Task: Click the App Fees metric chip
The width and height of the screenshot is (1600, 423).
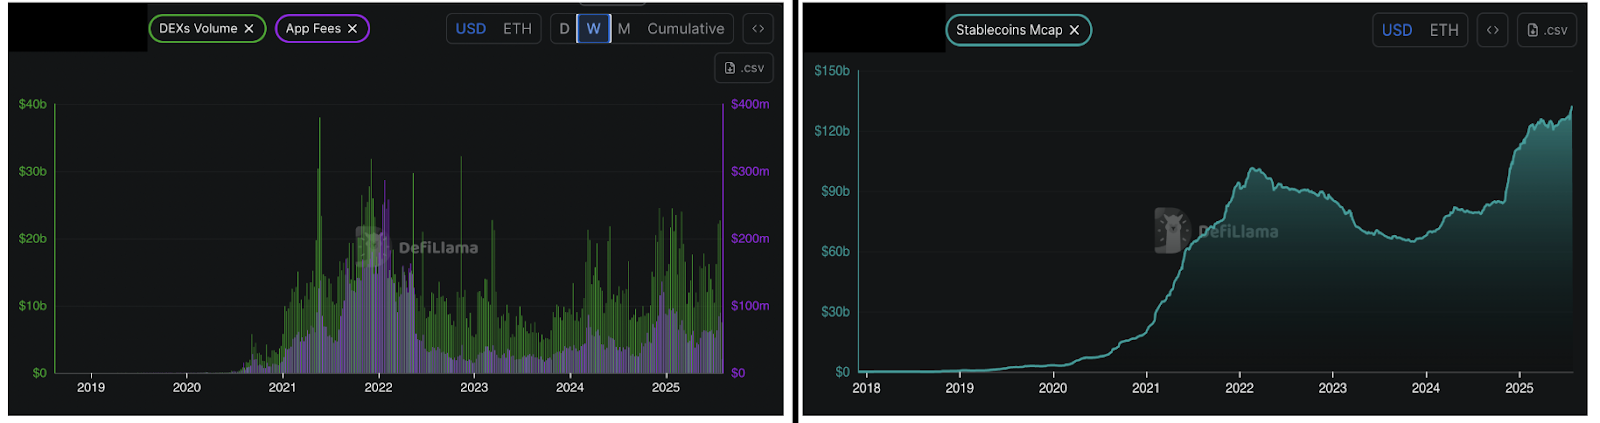Action: pyautogui.click(x=313, y=29)
